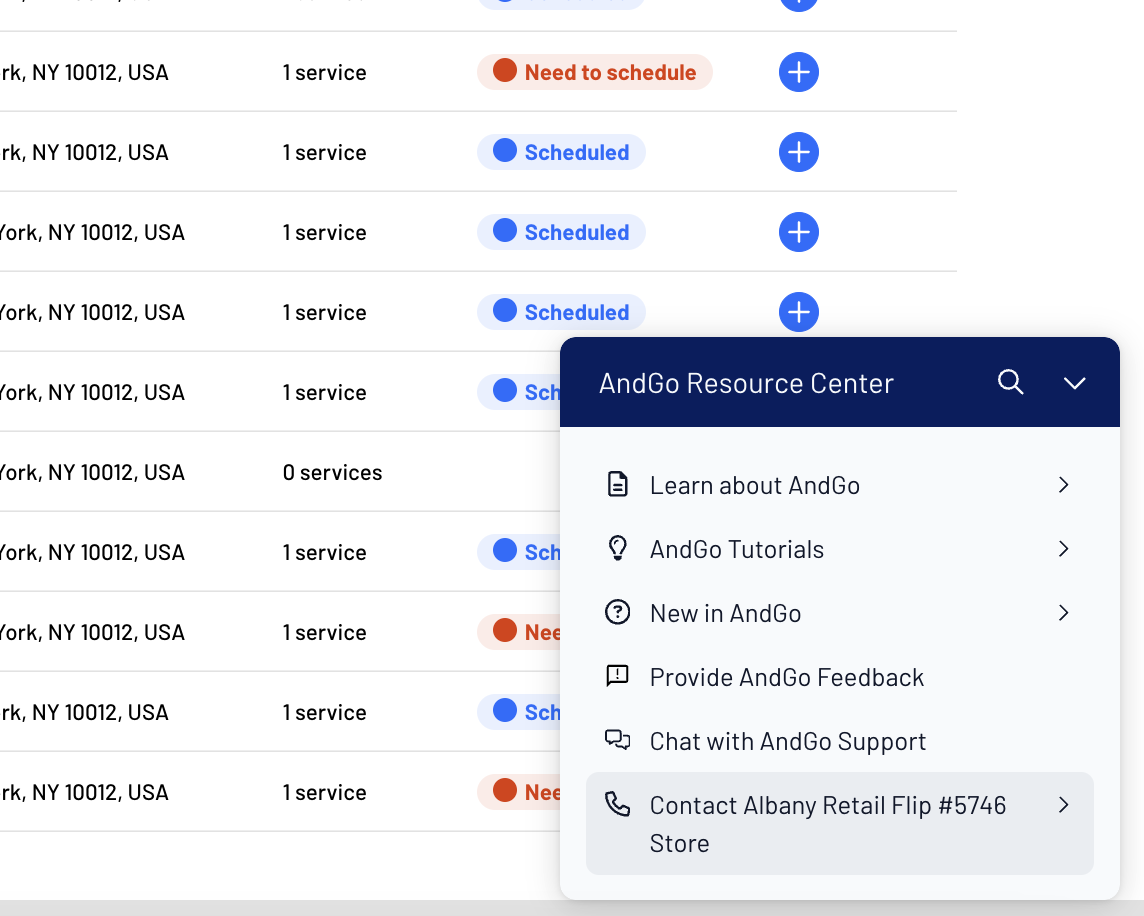Click the '0 services' cell

333,472
